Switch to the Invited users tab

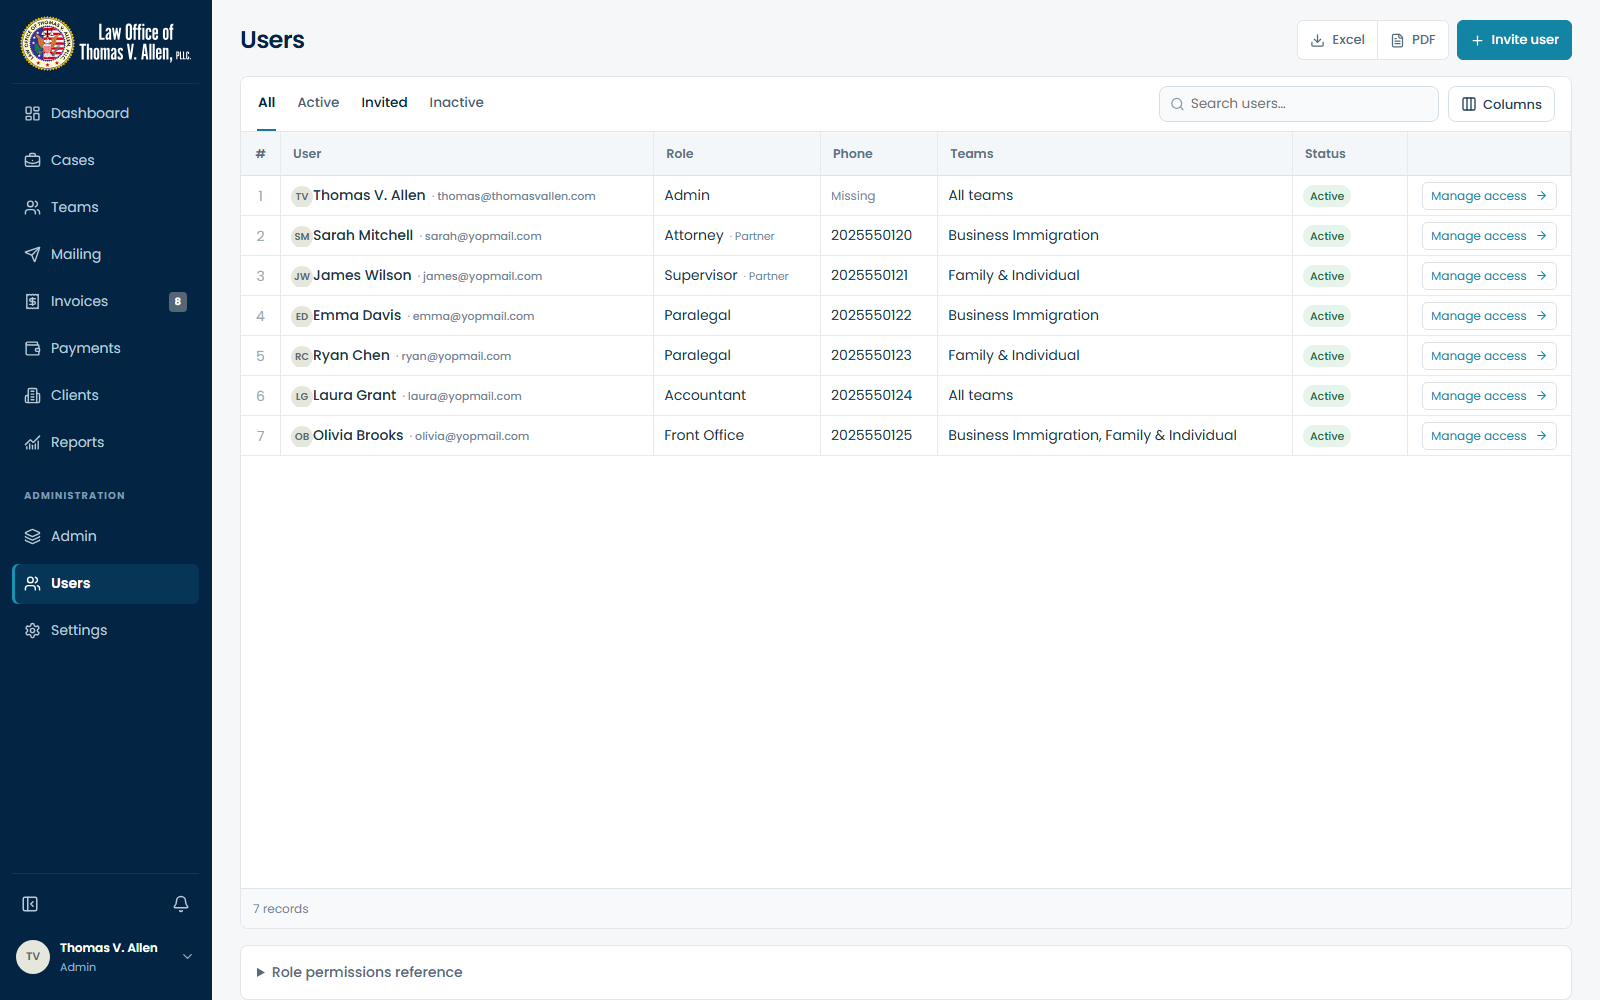(x=384, y=102)
